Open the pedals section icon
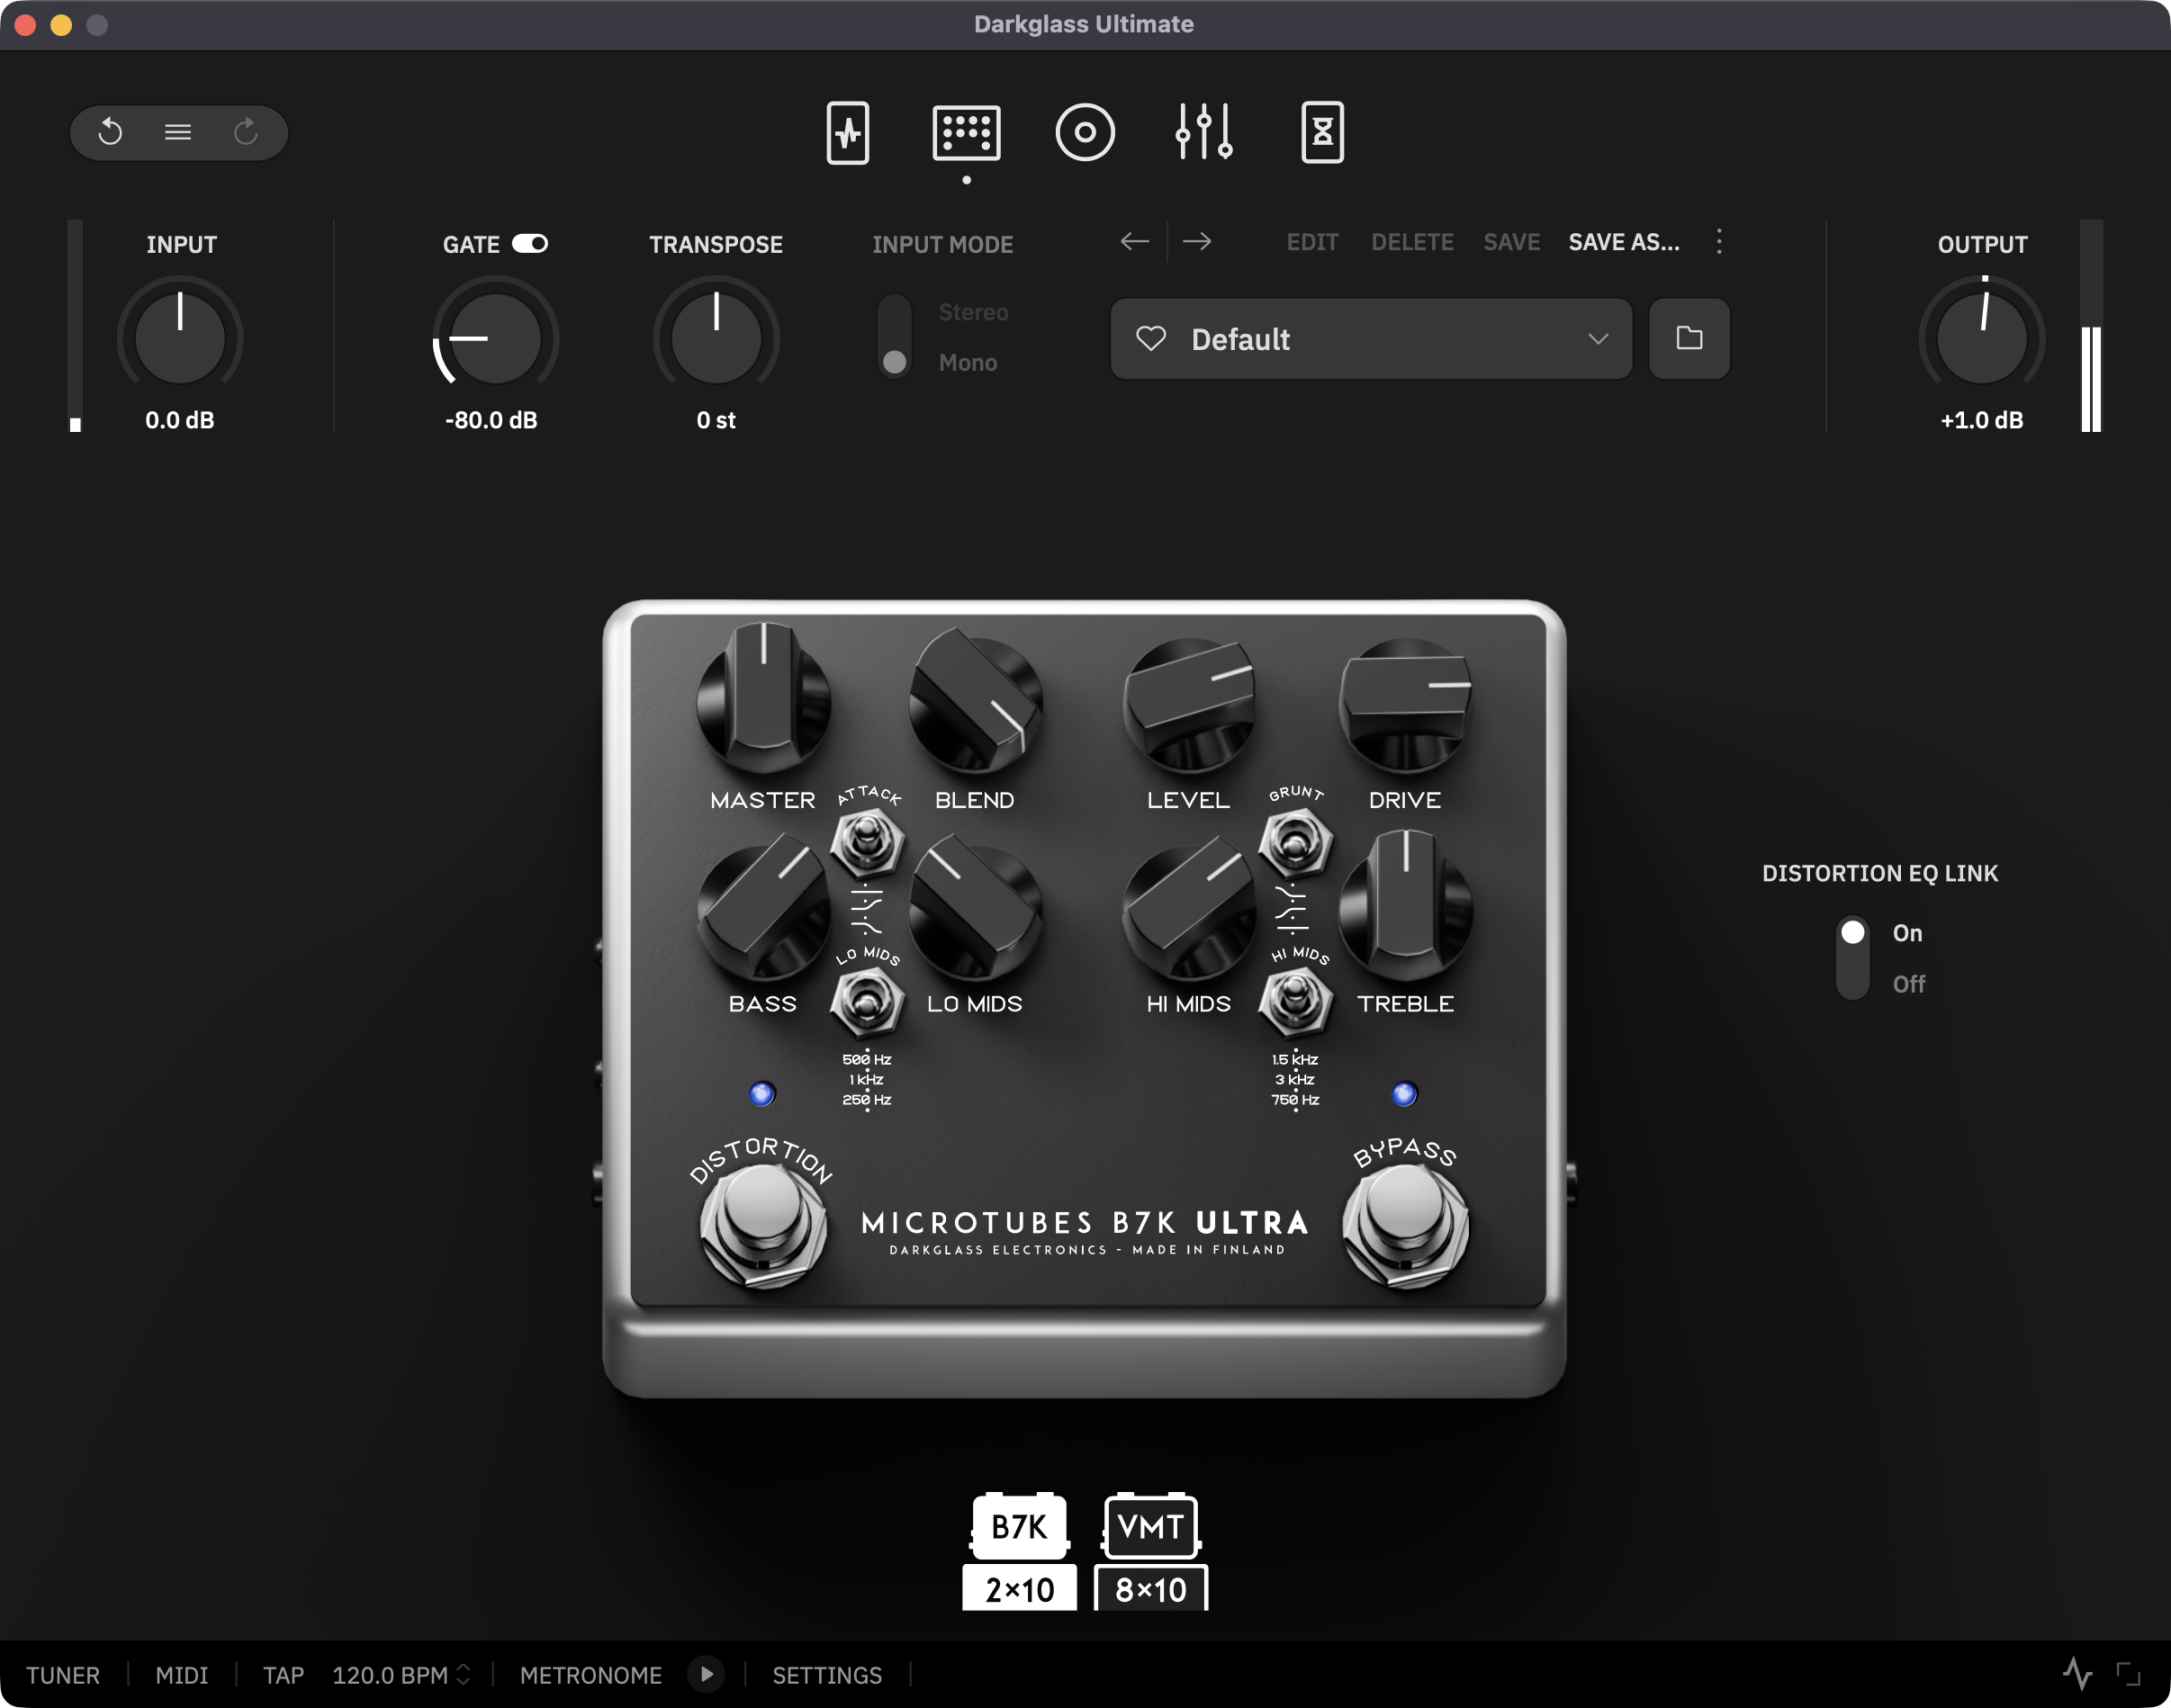 pos(847,132)
